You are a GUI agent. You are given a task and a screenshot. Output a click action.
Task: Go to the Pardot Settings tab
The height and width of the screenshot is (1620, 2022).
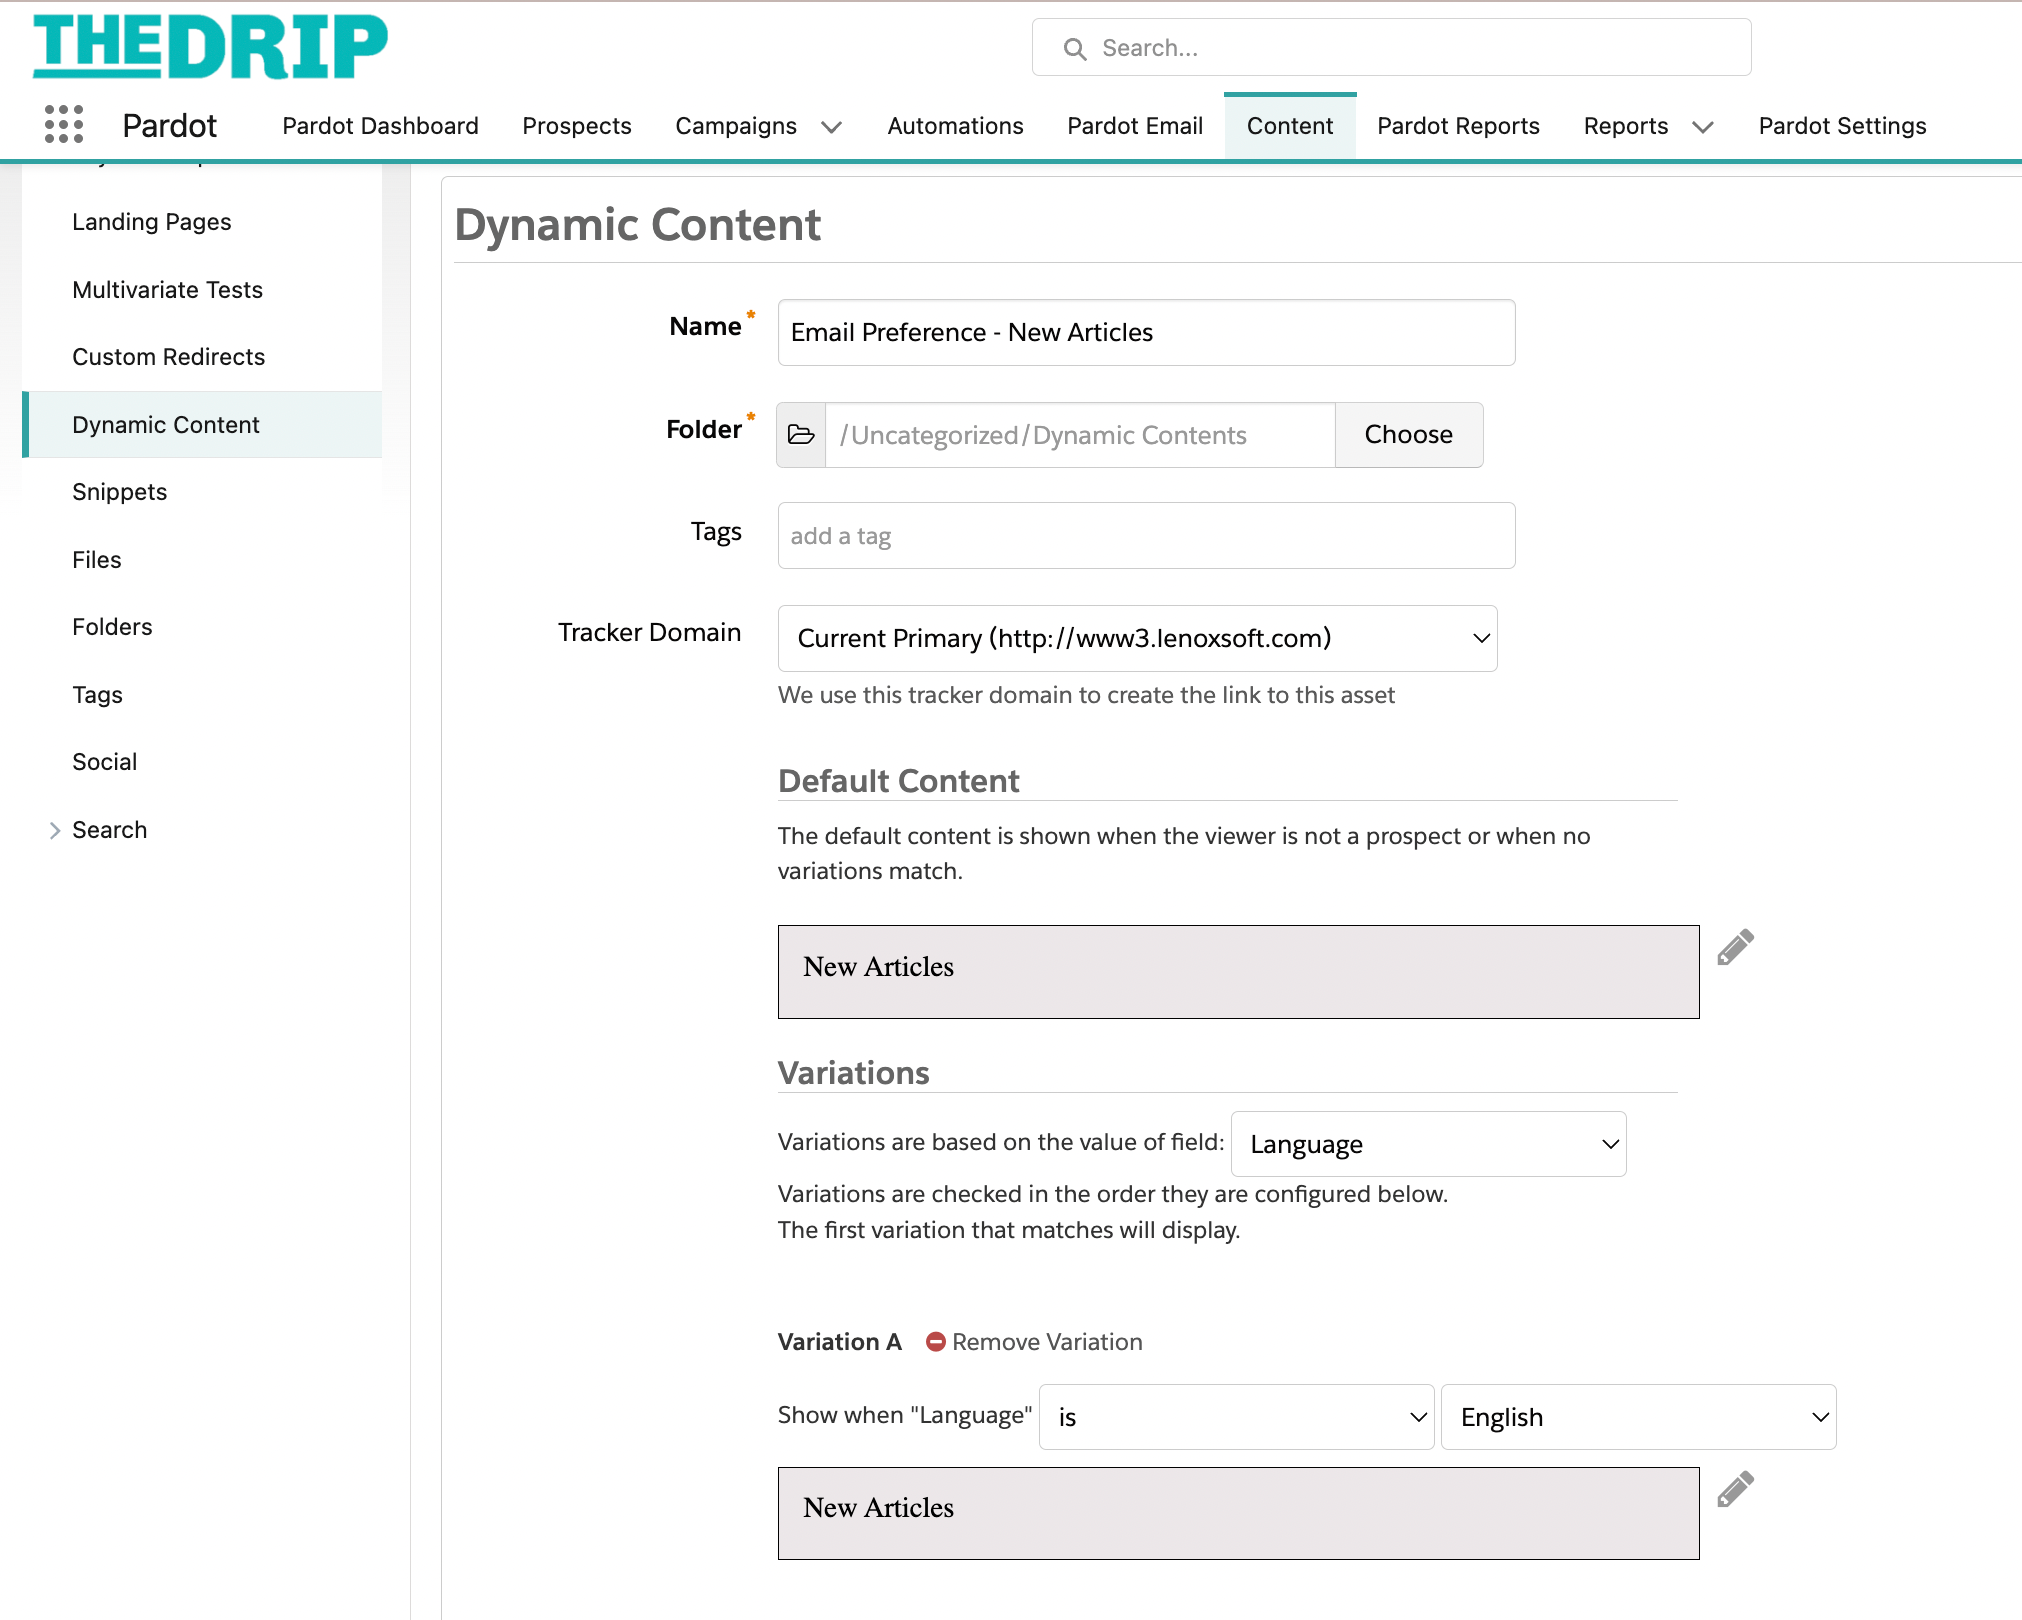click(1842, 126)
